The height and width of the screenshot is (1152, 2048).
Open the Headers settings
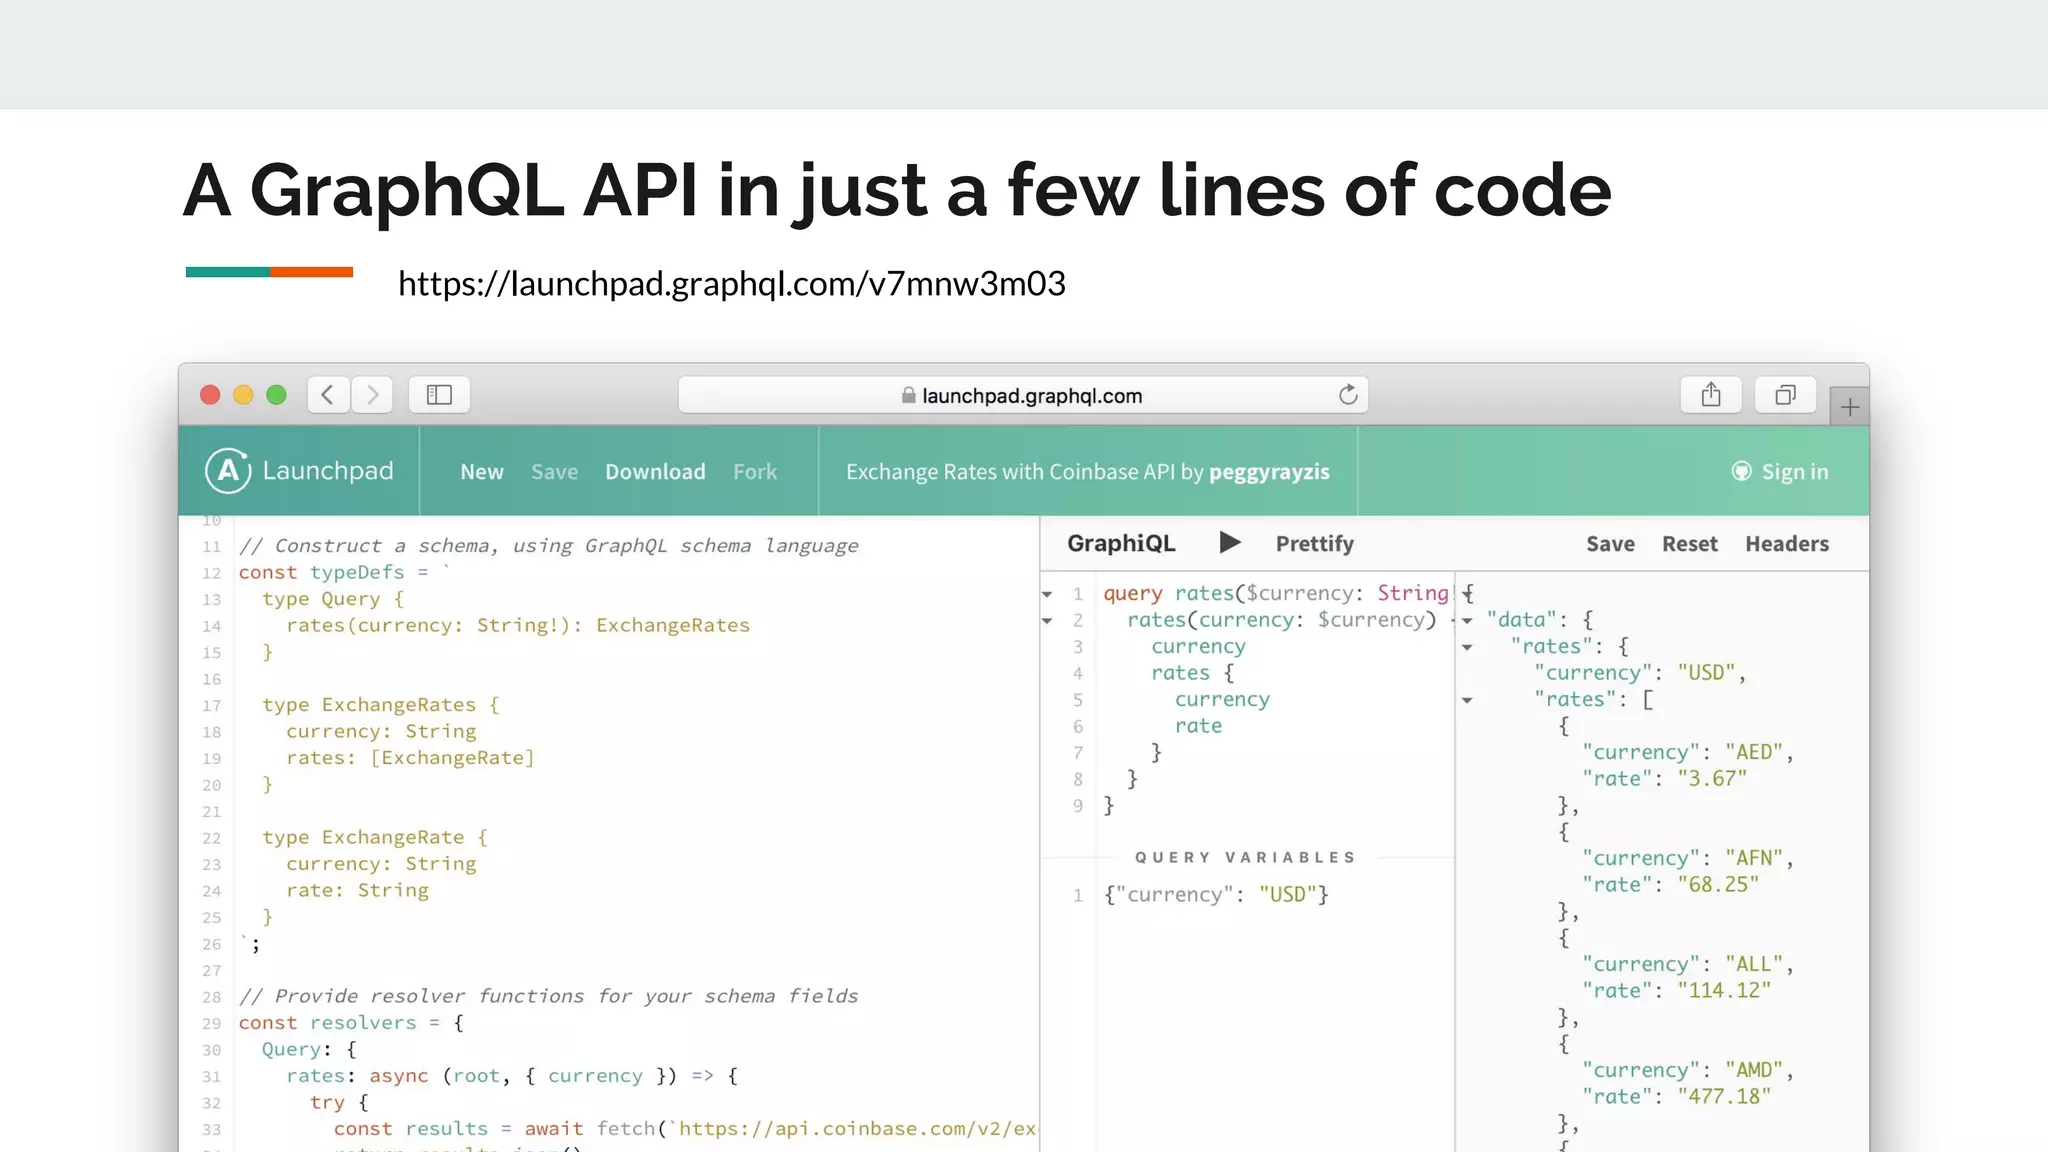(1787, 544)
